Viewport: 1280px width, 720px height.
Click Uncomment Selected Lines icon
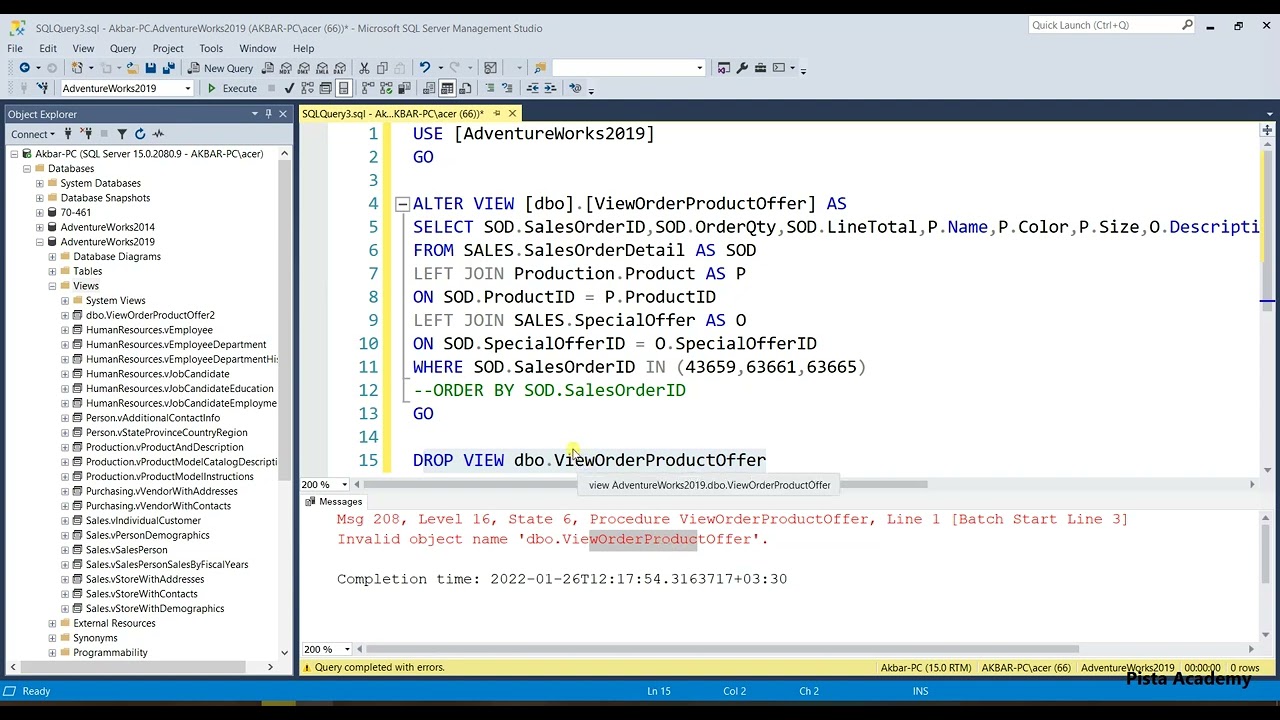[508, 88]
